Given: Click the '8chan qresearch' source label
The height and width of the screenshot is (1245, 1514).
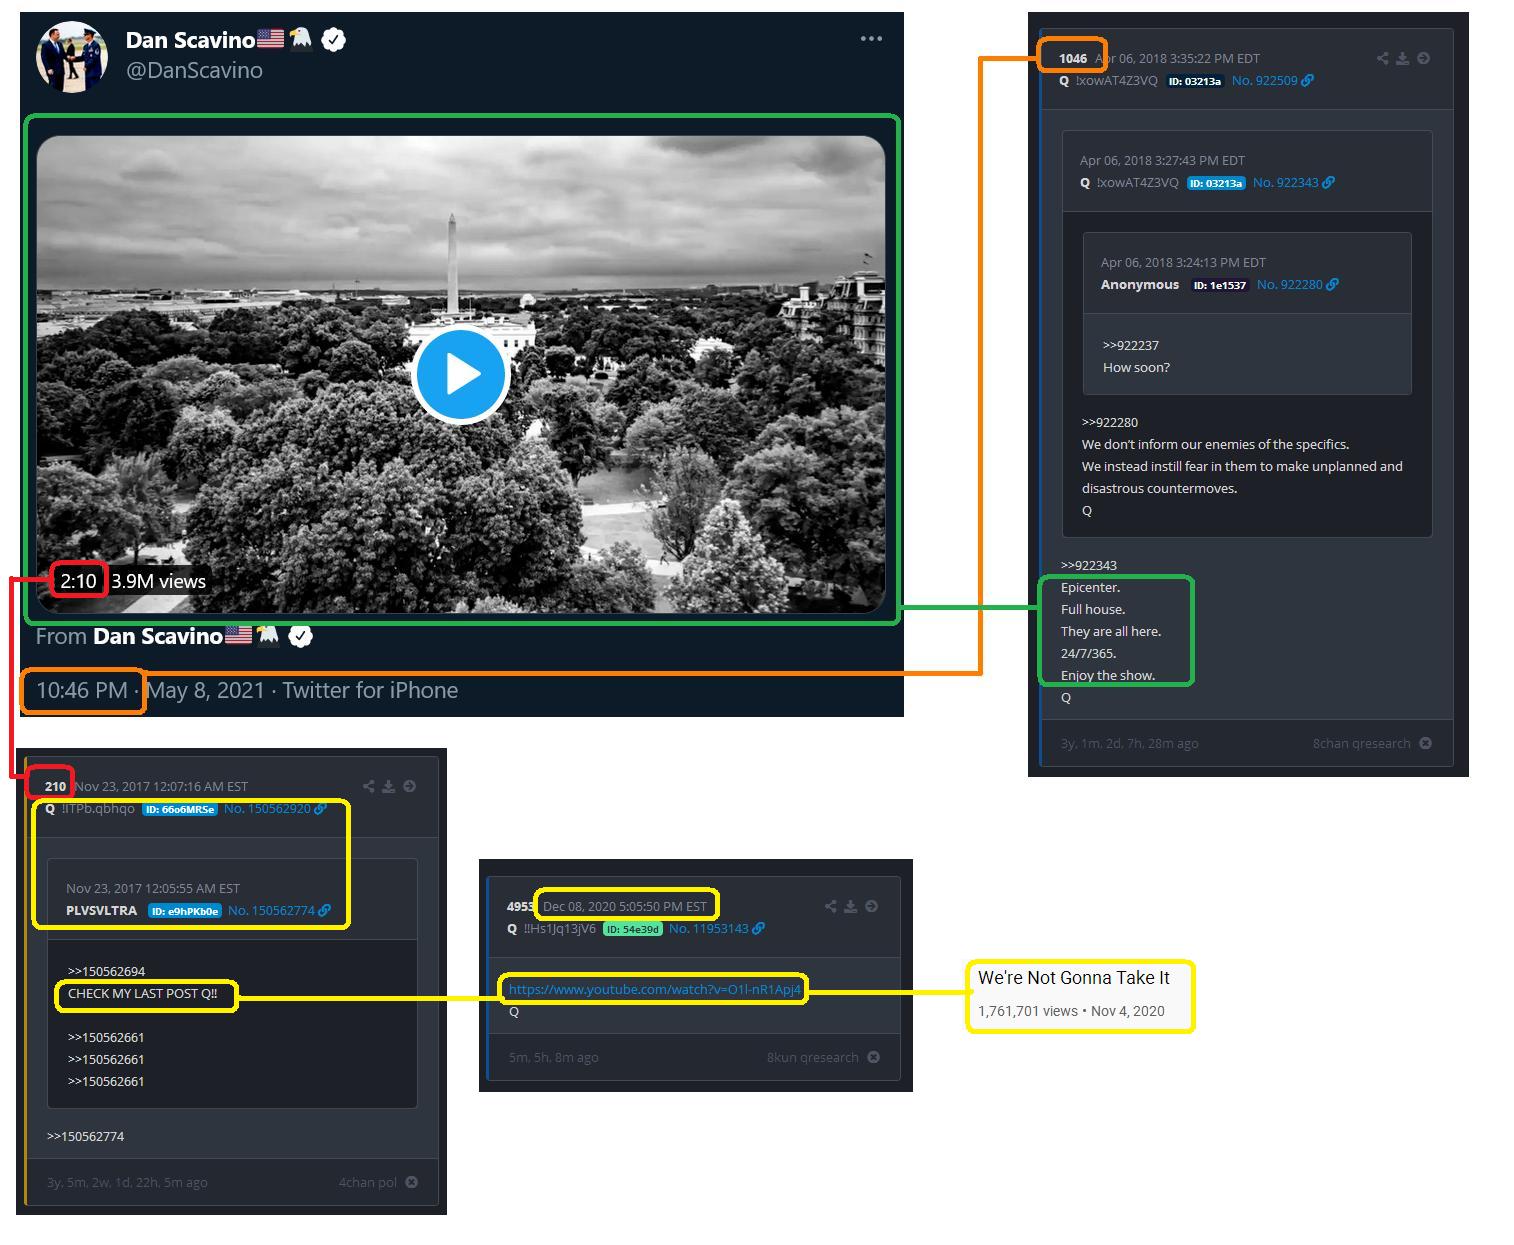Looking at the screenshot, I should coord(1361,743).
